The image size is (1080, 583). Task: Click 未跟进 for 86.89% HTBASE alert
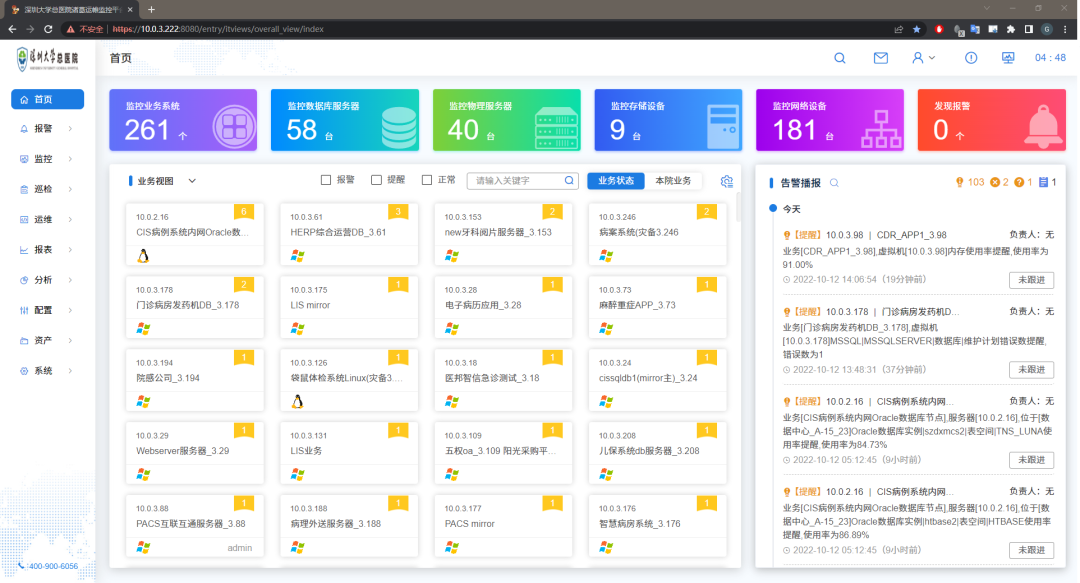1031,550
